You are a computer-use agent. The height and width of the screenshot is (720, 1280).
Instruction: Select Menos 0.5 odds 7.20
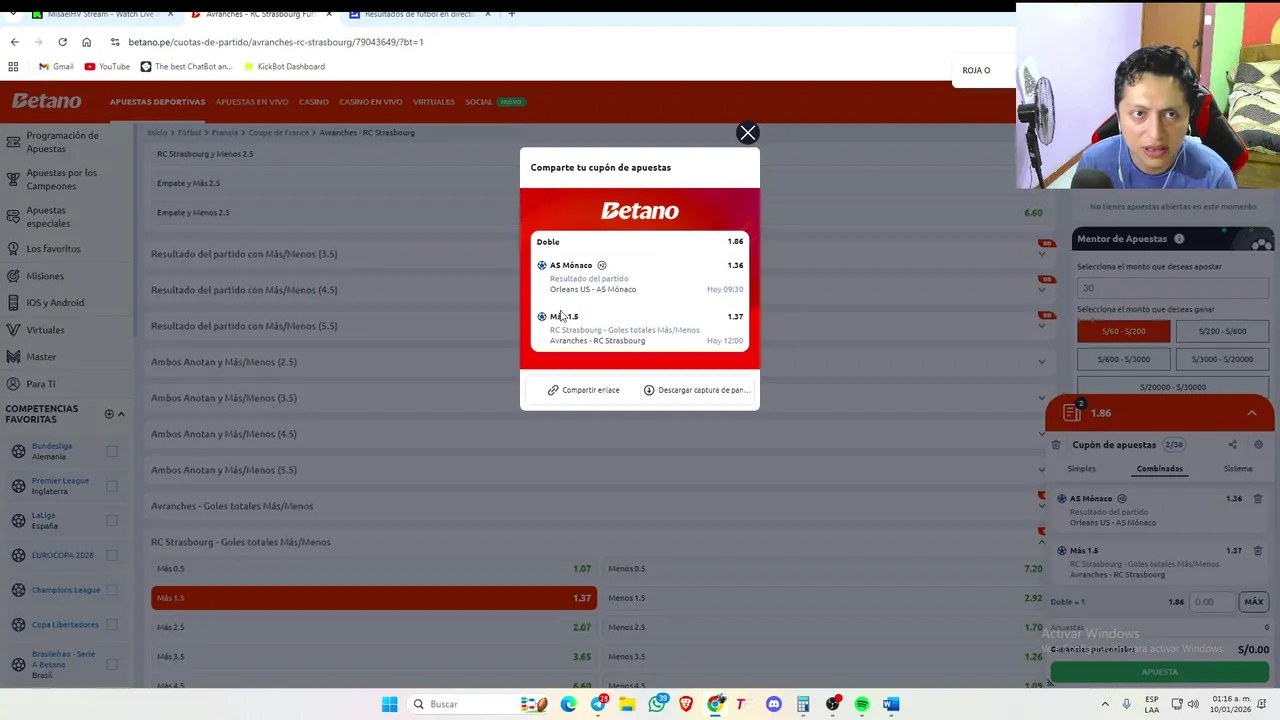point(825,569)
